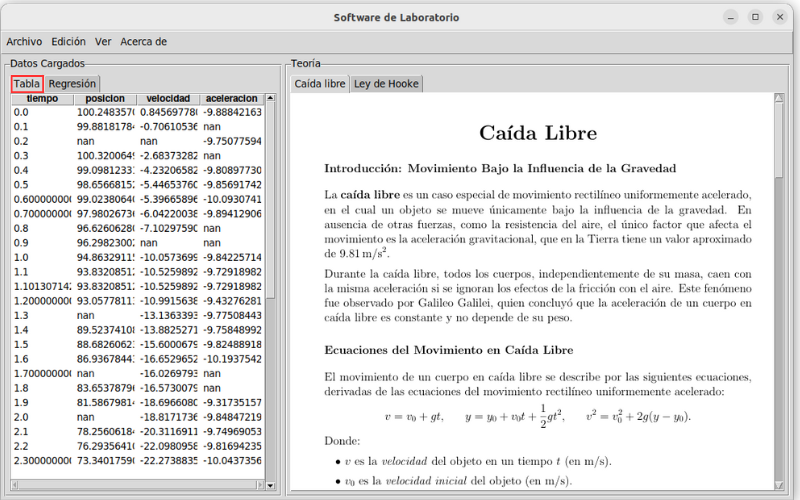Click the theory panel scroll down arrow
The width and height of the screenshot is (800, 500).
(x=779, y=485)
